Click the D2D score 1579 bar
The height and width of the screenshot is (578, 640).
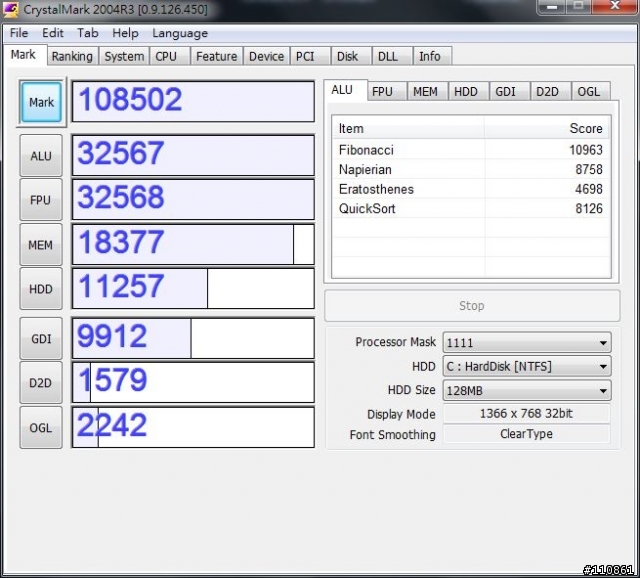[193, 382]
